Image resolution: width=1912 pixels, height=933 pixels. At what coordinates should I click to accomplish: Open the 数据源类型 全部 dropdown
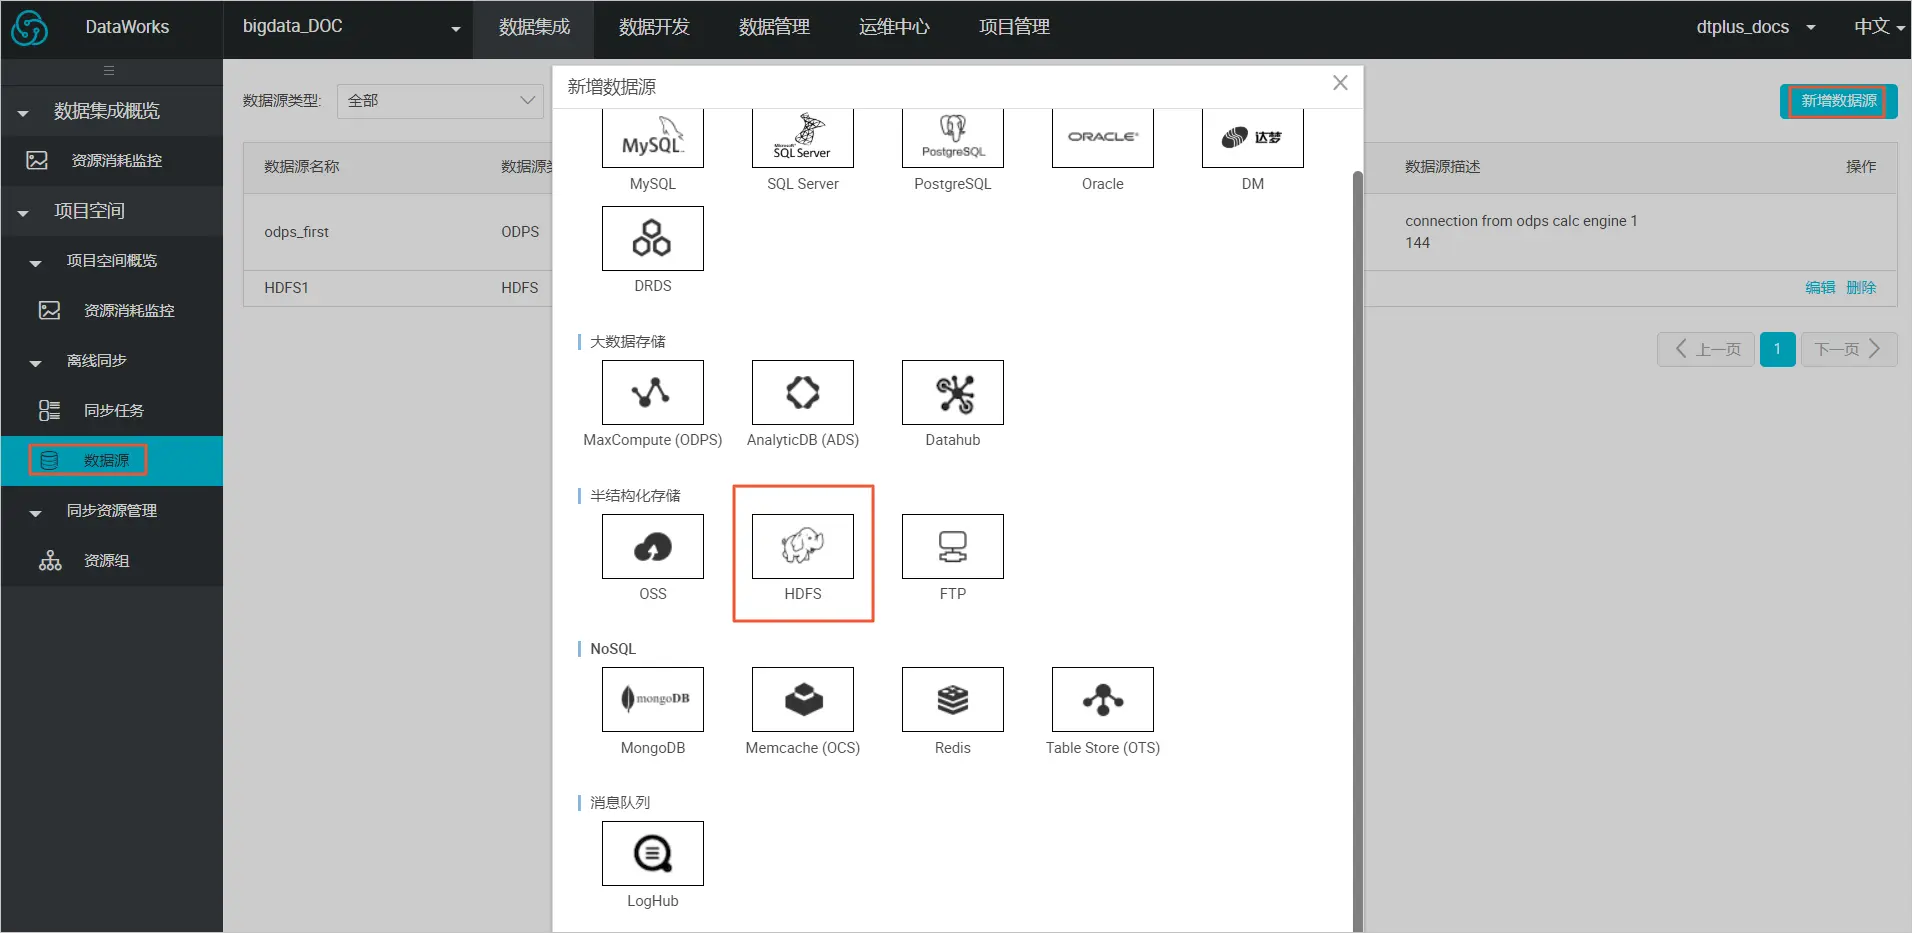[441, 101]
